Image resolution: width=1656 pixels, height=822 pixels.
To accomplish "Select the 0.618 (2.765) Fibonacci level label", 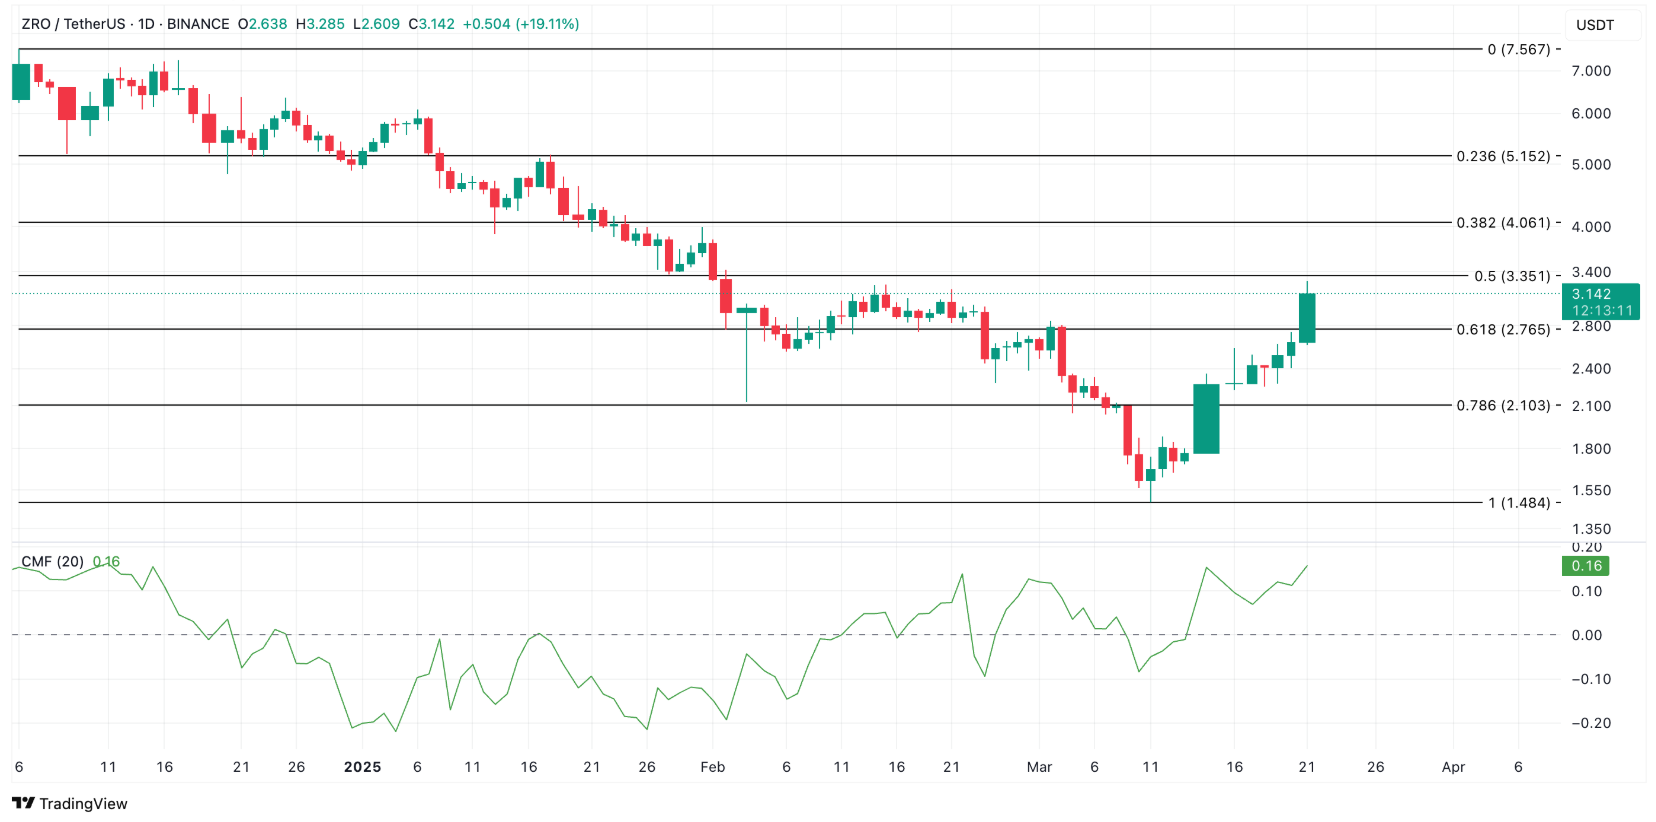I will (1503, 329).
